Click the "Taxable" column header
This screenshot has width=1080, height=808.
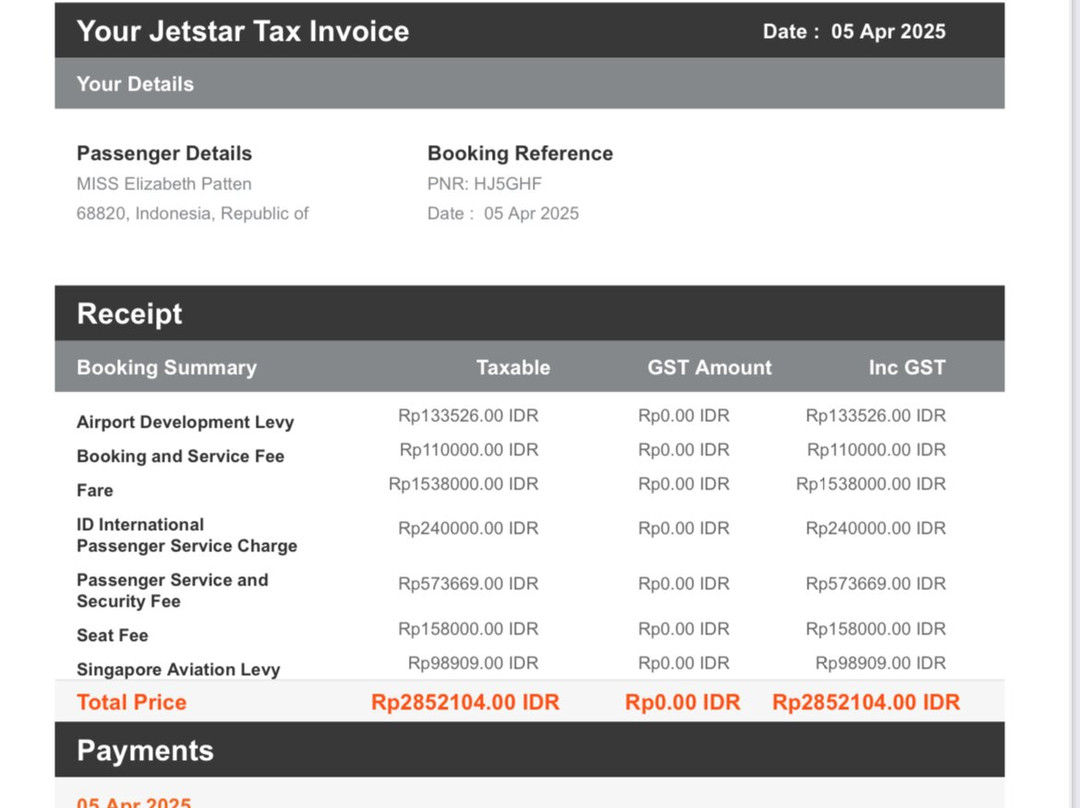(x=512, y=367)
